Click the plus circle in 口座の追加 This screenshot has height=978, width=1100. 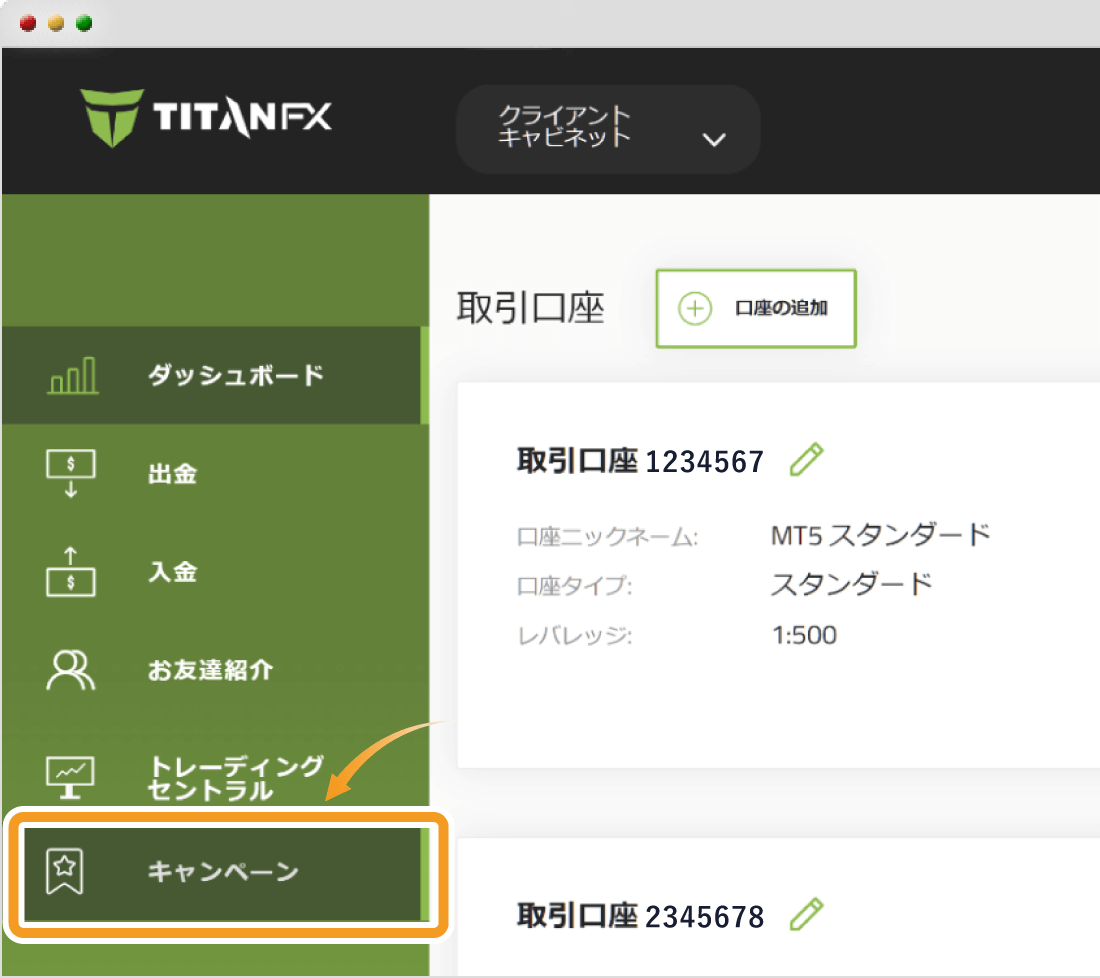tap(695, 308)
